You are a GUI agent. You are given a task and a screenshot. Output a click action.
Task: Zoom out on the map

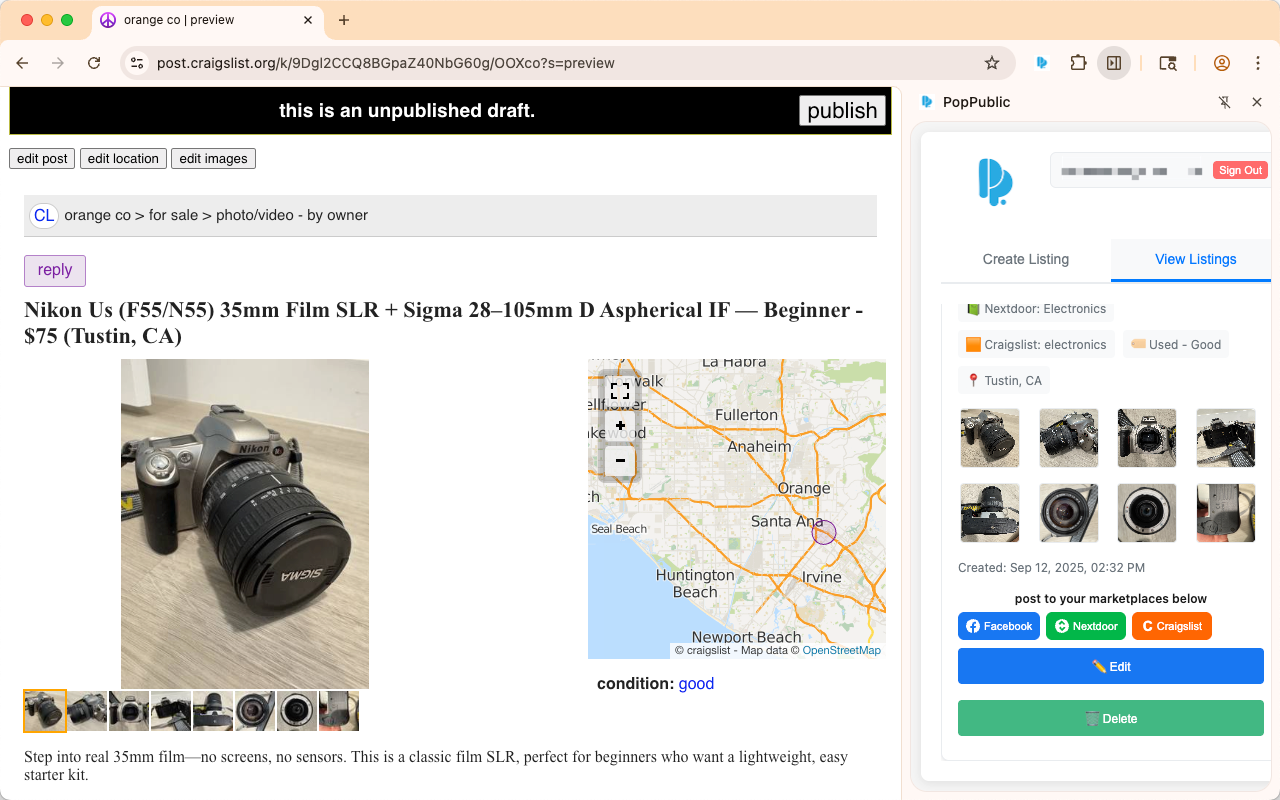(x=620, y=461)
